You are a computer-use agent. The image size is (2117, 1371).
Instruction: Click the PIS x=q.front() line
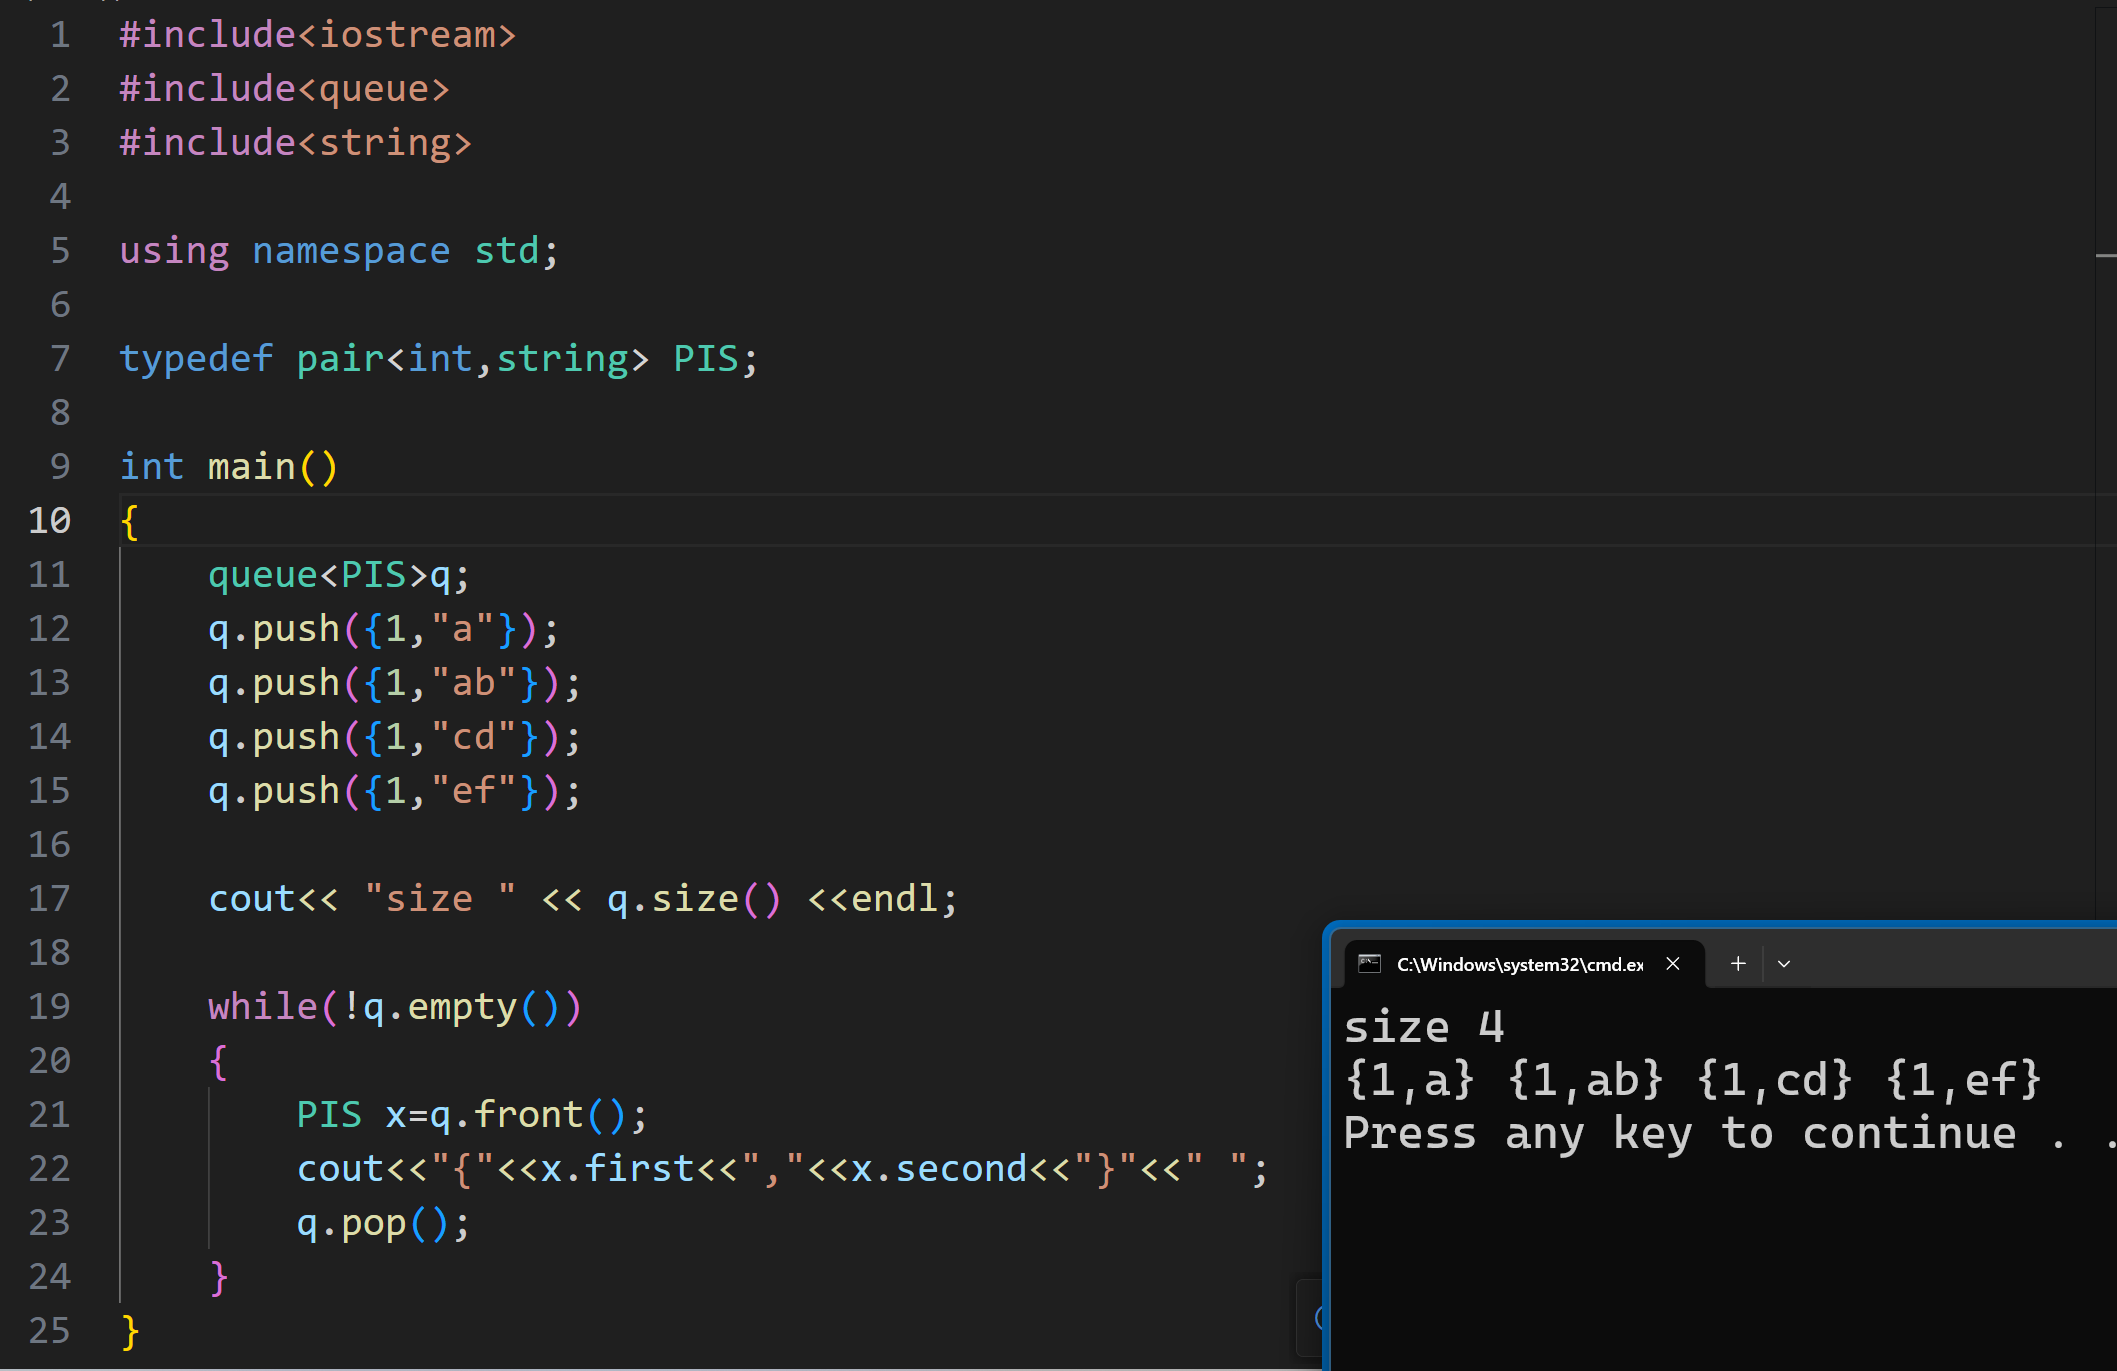[471, 1115]
